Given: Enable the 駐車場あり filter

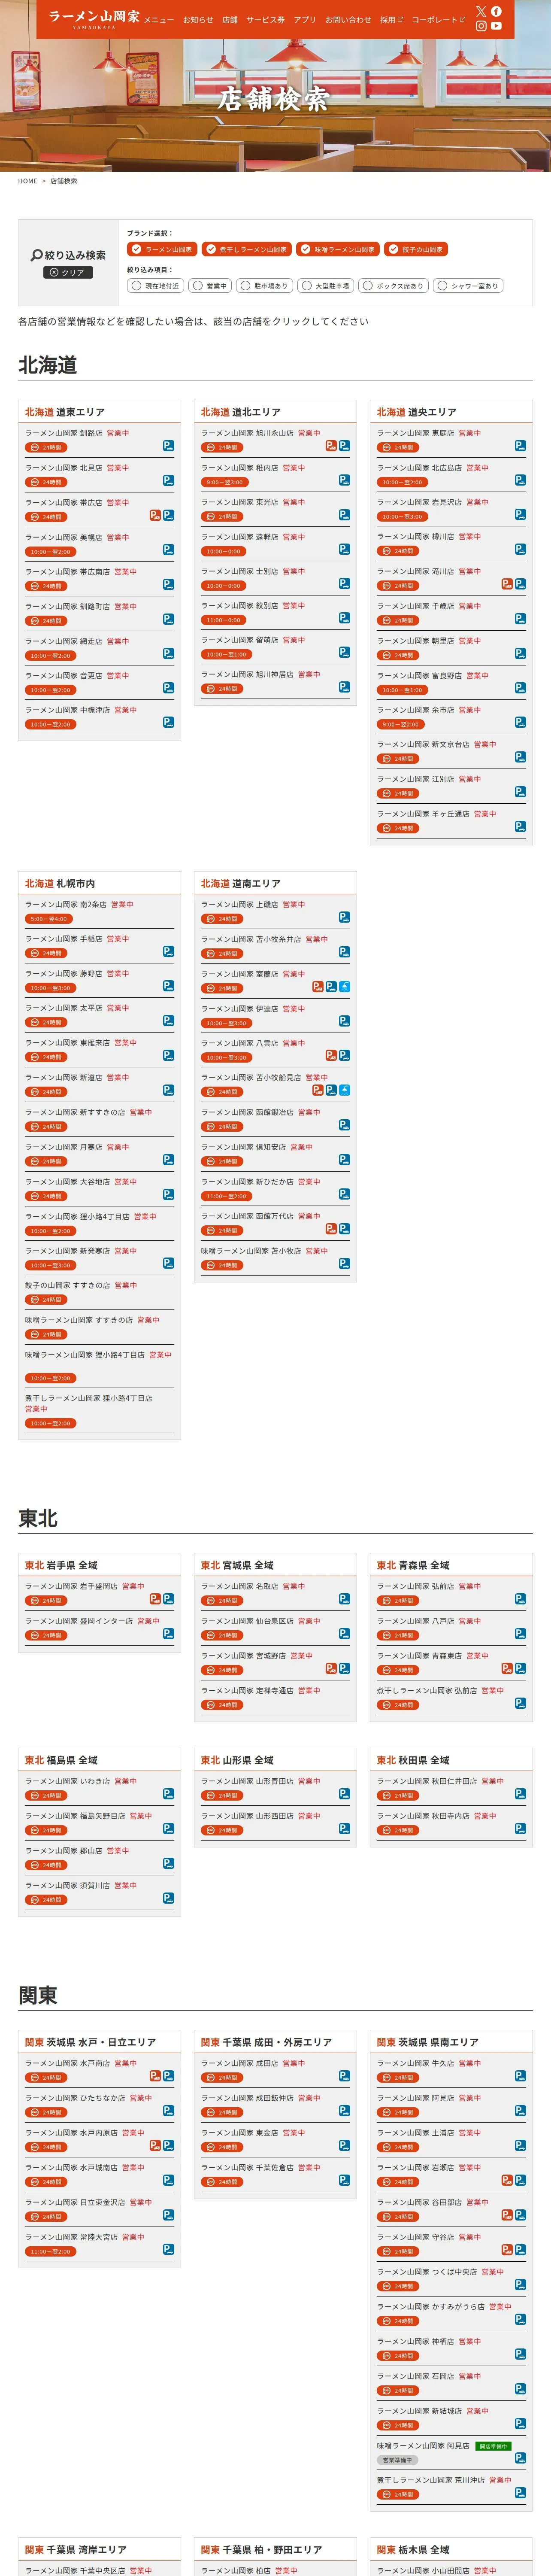Looking at the screenshot, I should (x=265, y=286).
